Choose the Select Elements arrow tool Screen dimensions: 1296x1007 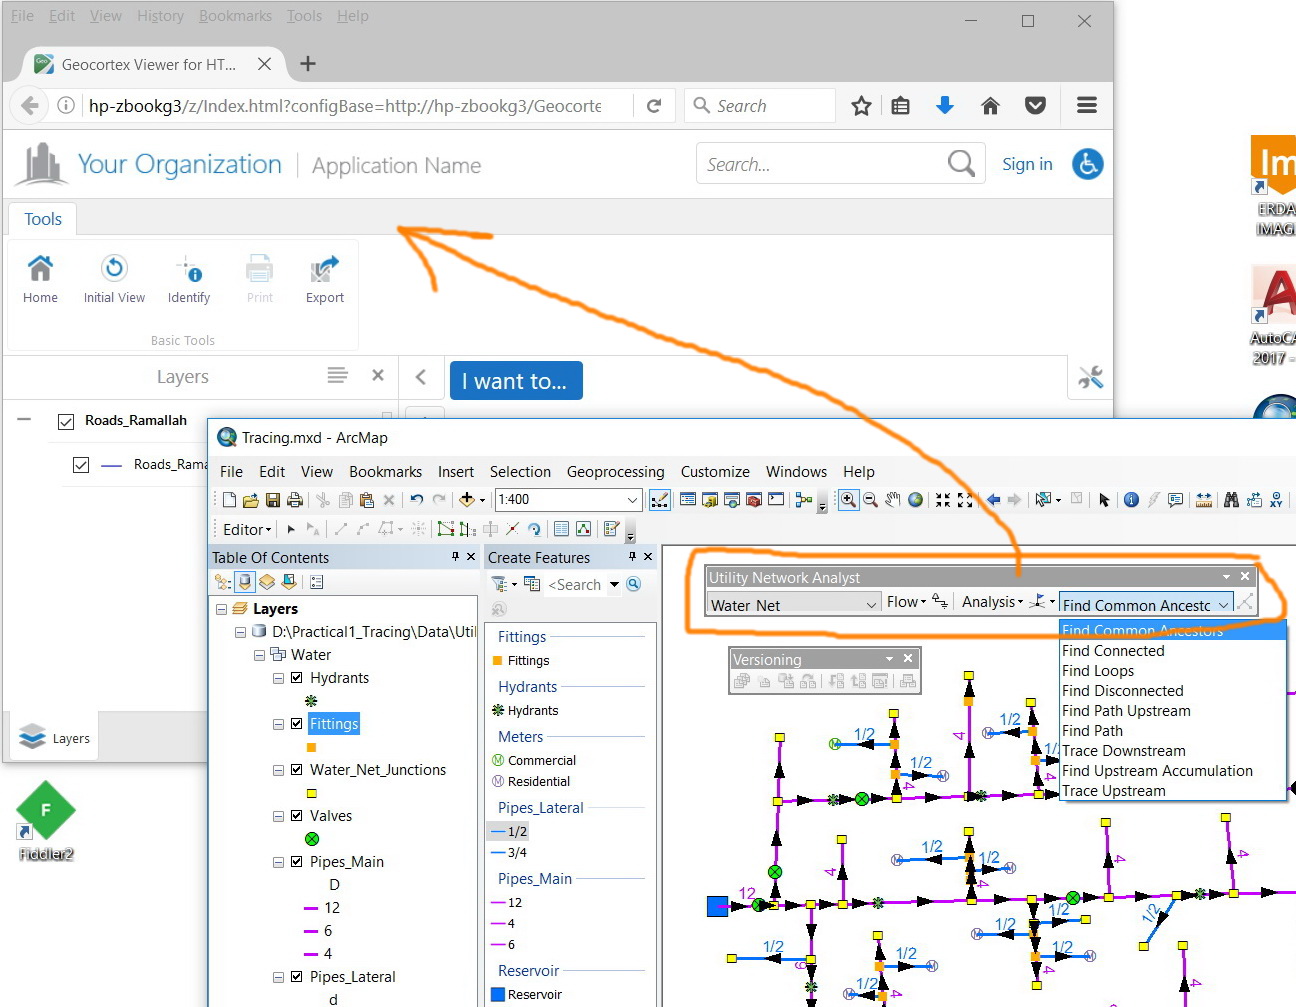(x=1104, y=500)
